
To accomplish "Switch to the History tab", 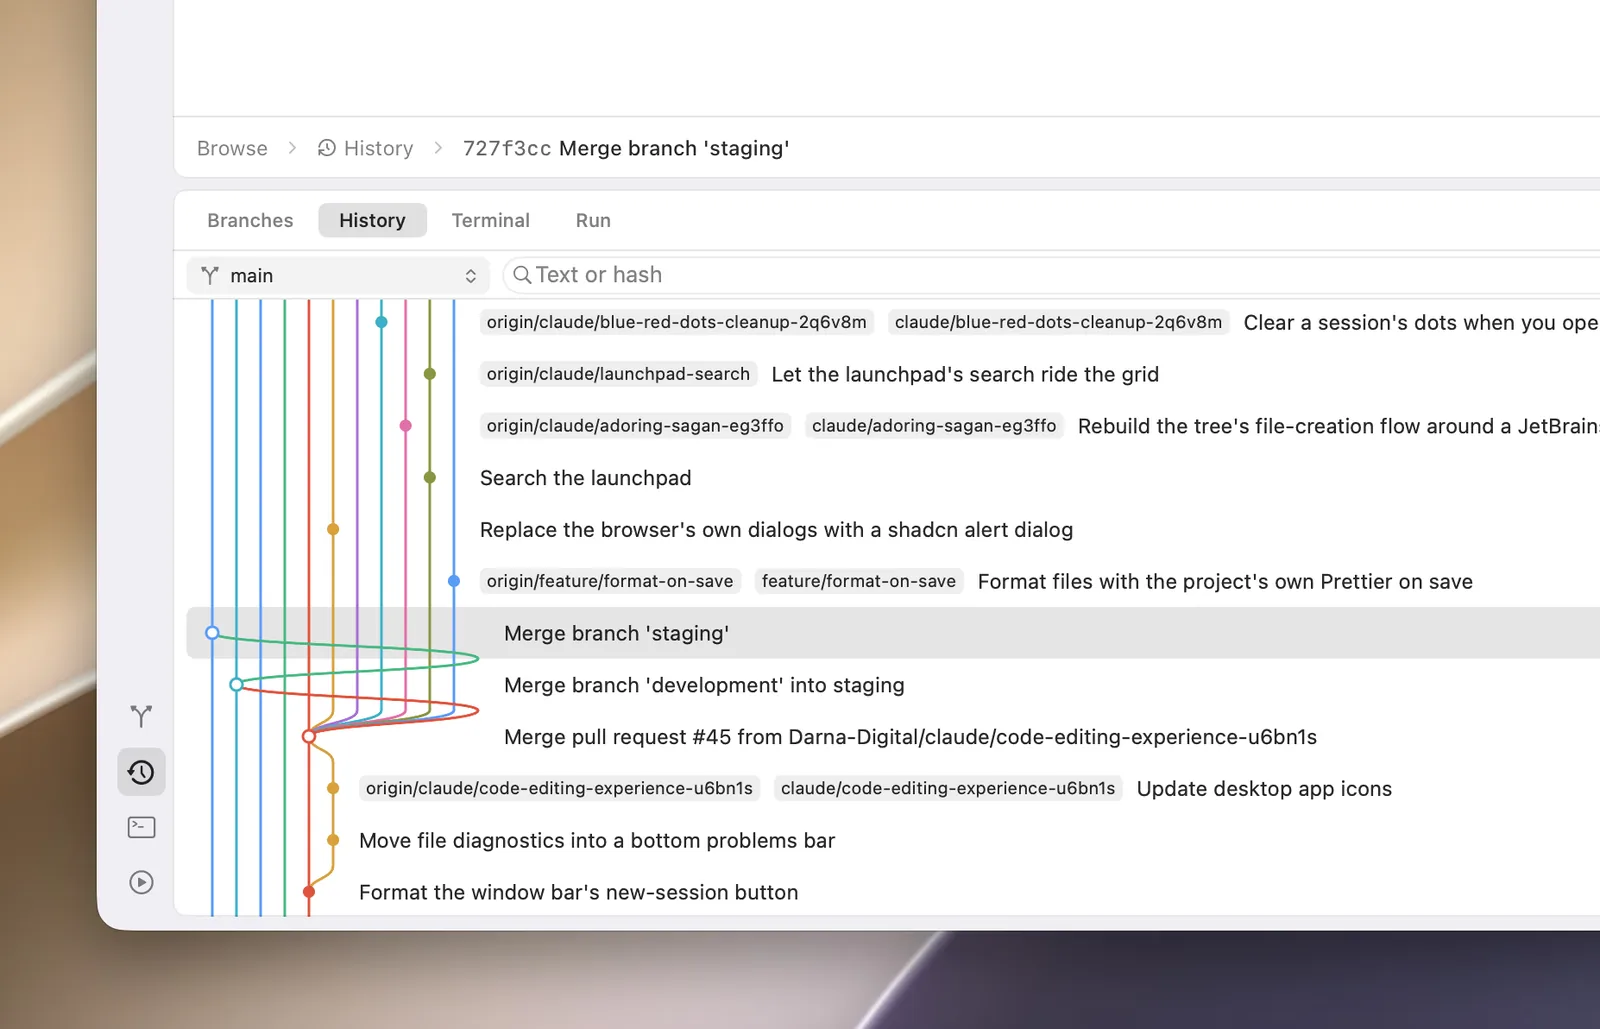I will (x=372, y=220).
